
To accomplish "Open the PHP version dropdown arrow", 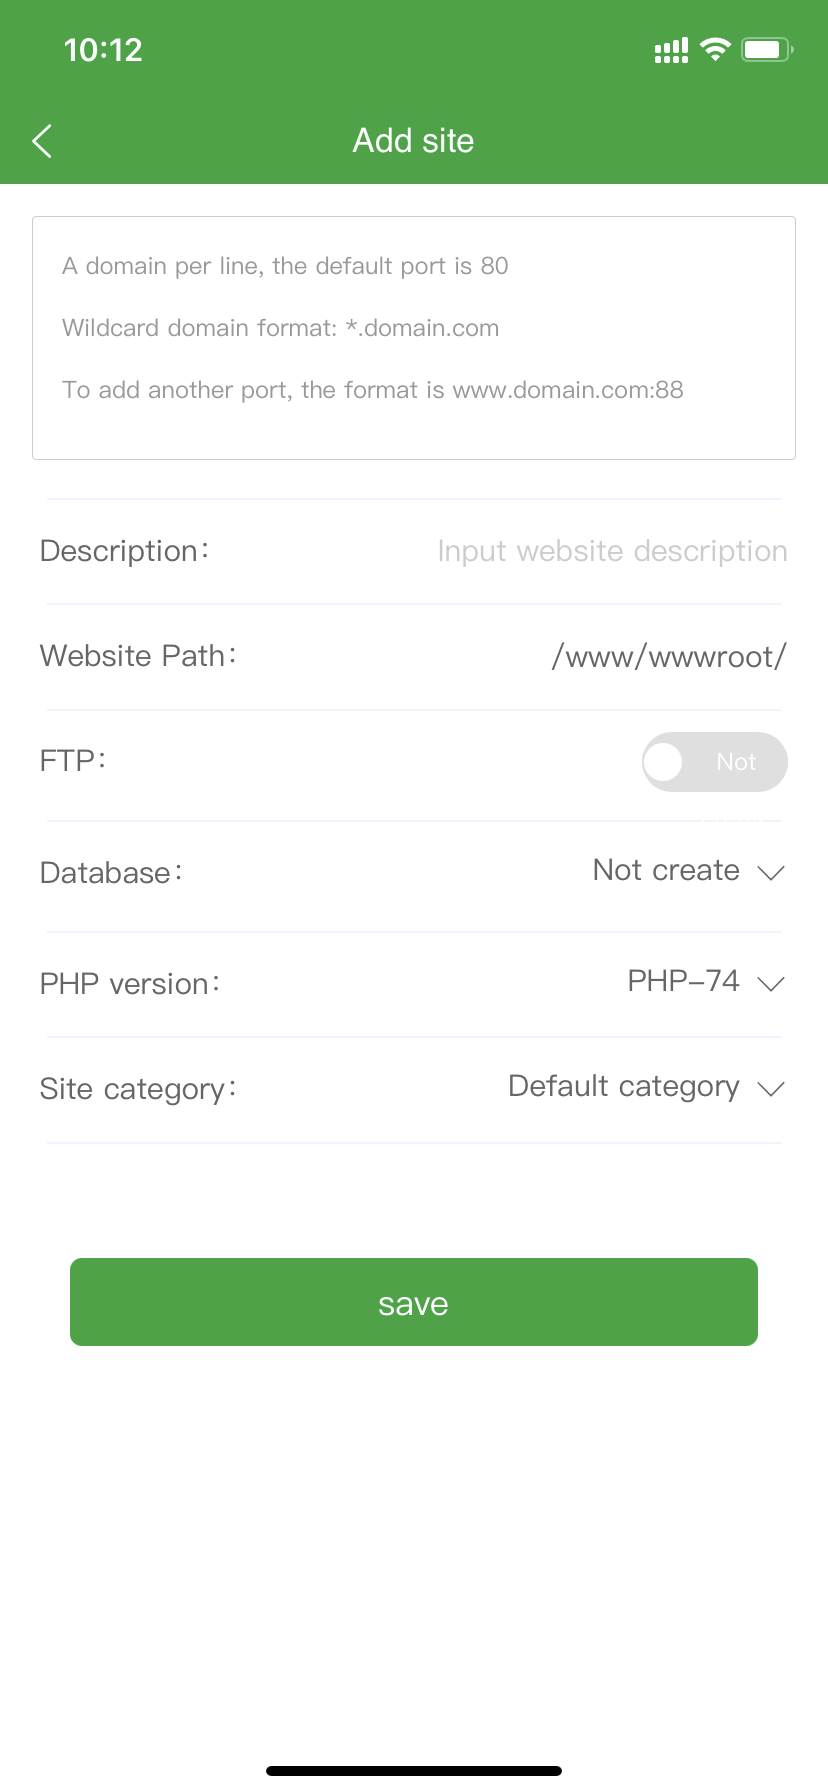I will [x=771, y=983].
